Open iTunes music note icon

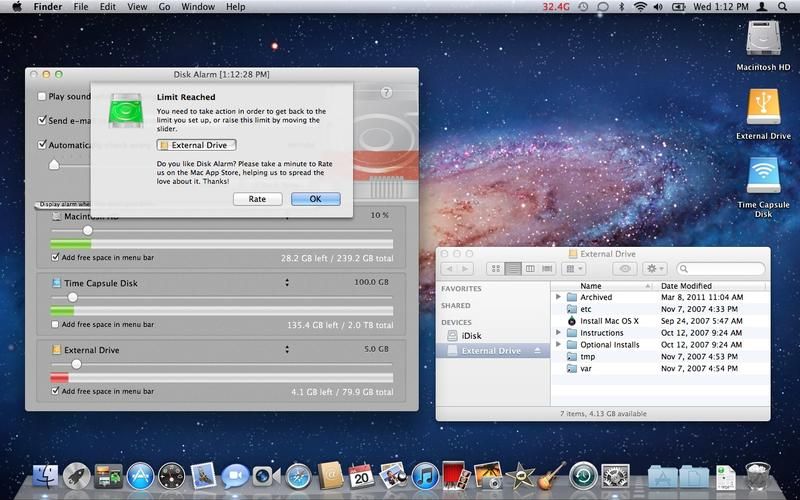424,476
